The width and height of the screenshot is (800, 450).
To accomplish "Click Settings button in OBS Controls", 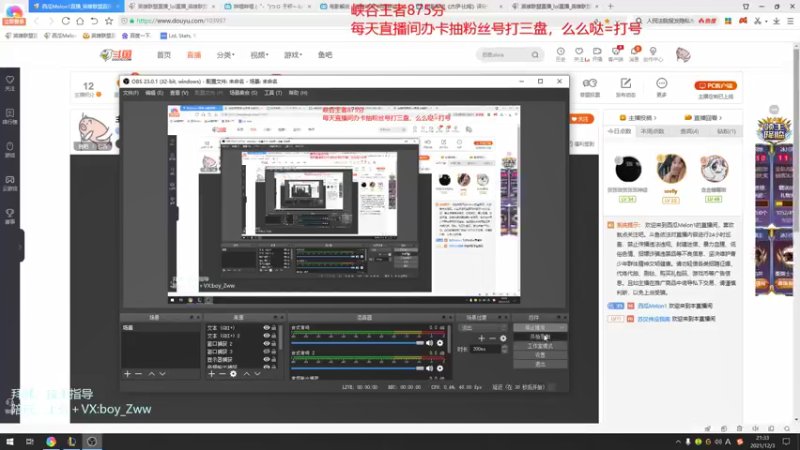I will 540,355.
